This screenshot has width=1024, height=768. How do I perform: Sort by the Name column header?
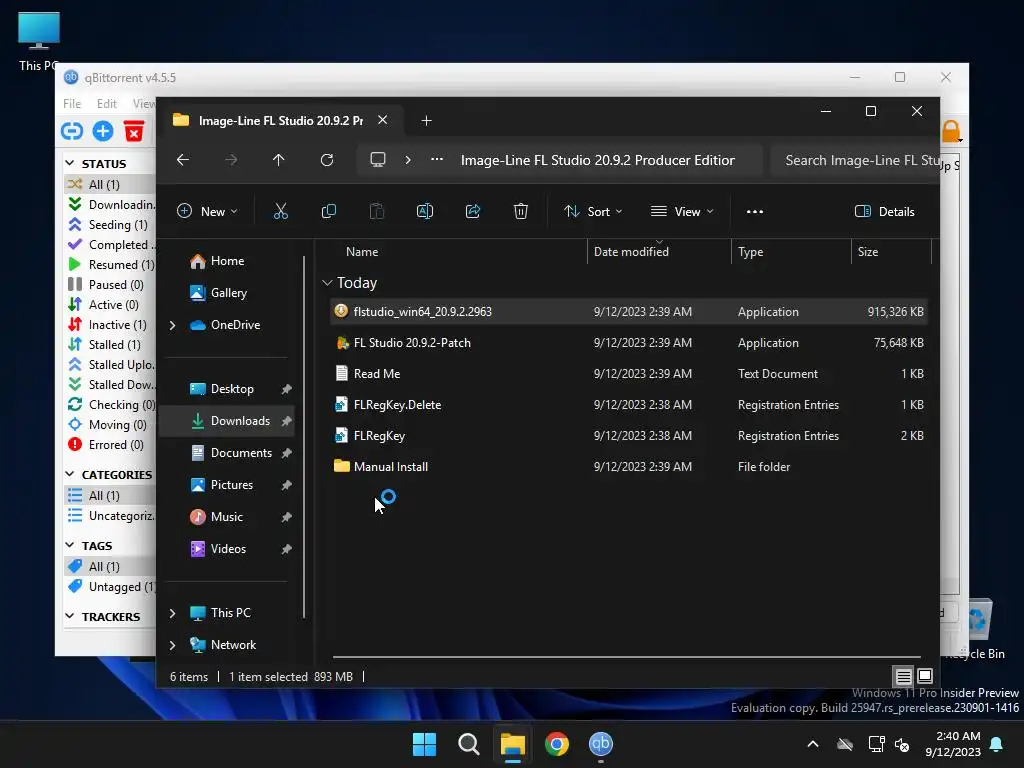point(362,251)
